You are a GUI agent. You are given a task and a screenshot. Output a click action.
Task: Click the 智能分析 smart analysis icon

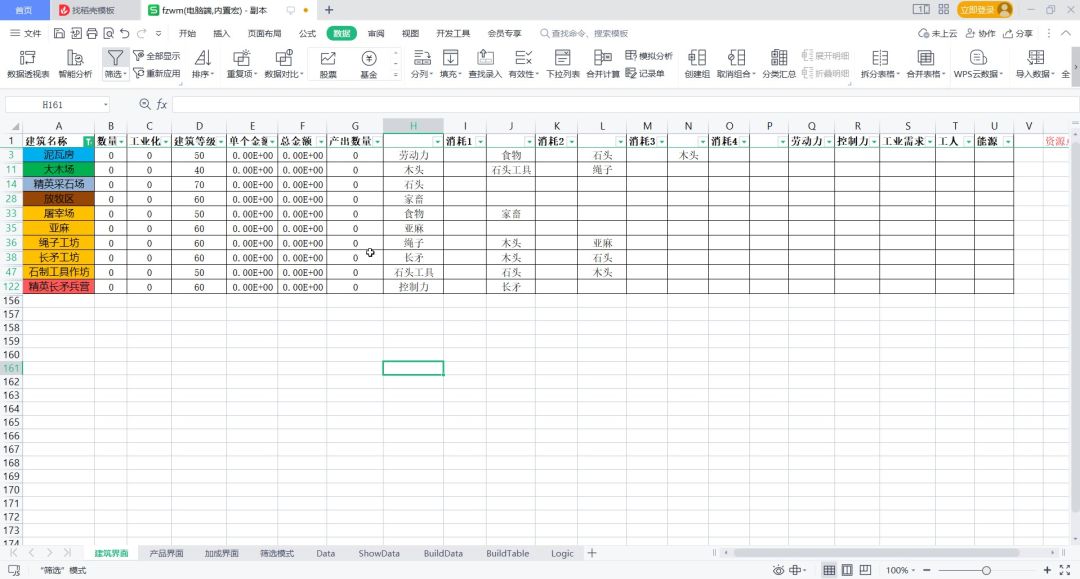75,63
